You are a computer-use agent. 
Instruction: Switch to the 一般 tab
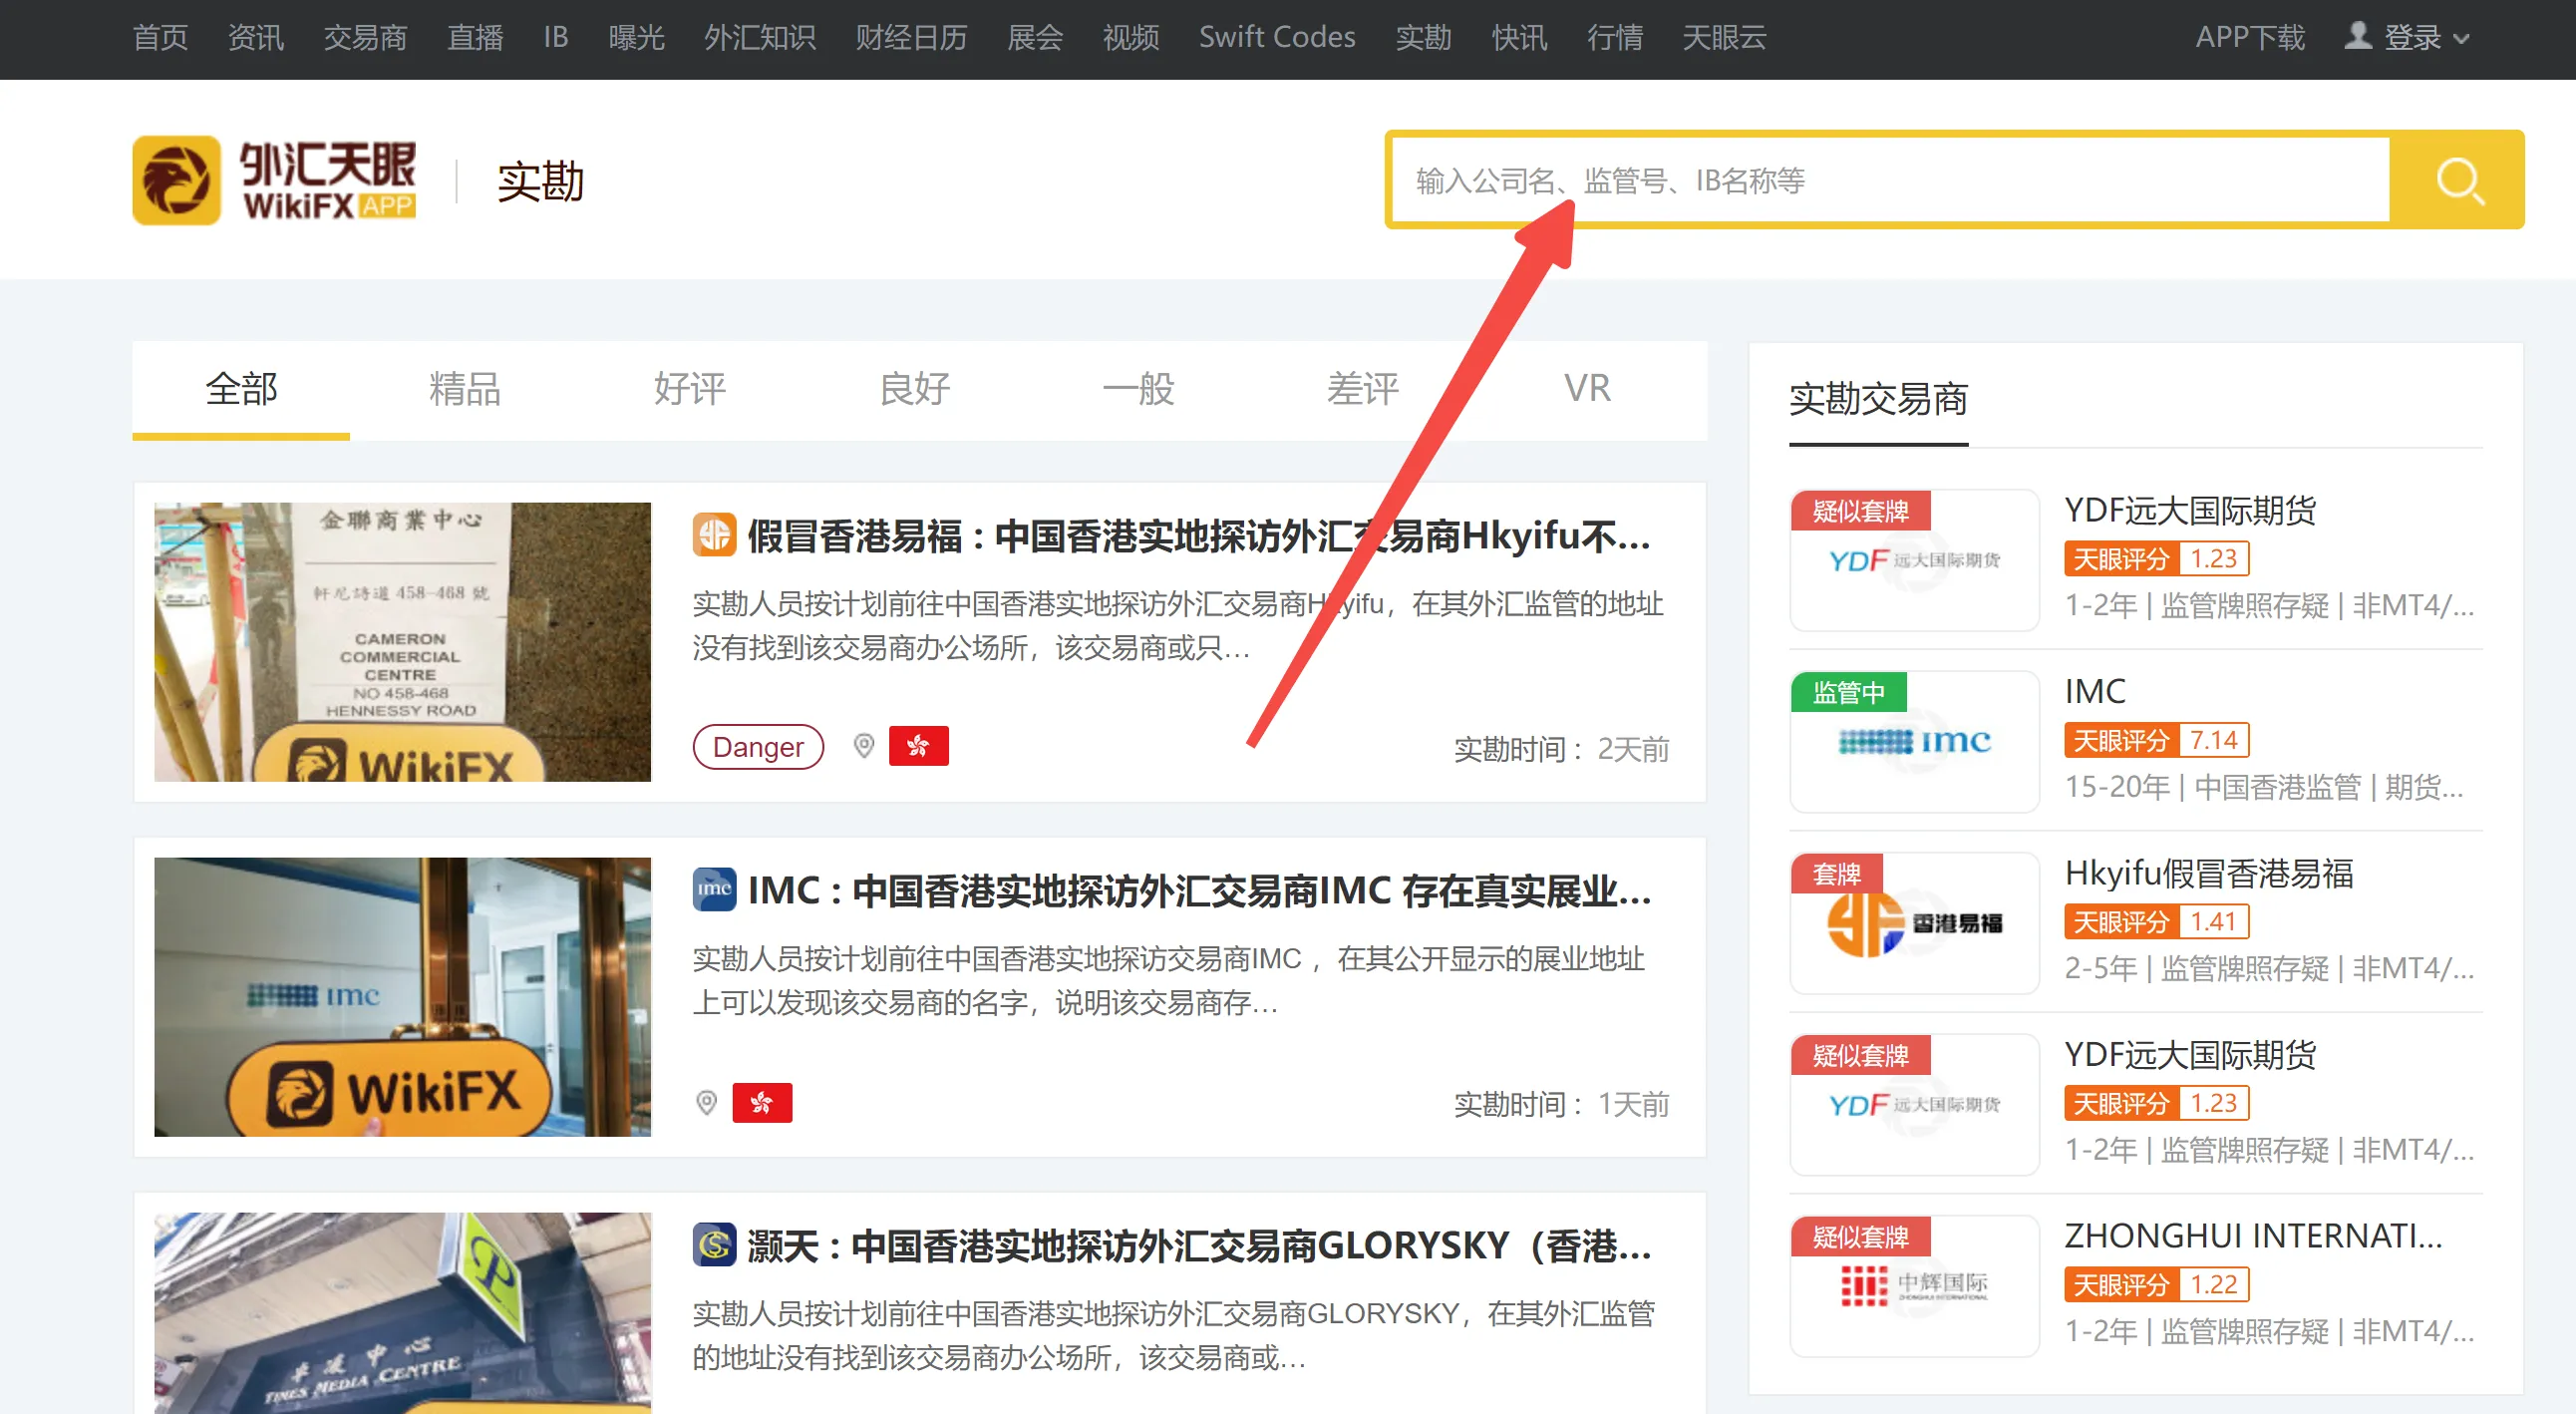click(1138, 389)
